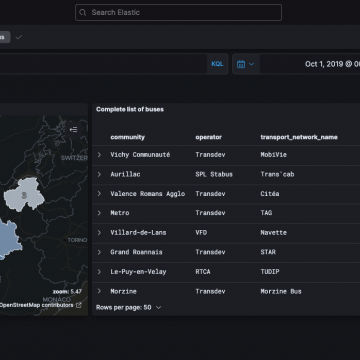Click the STAR network name cell
Screen dimensions: 360x360
(x=268, y=252)
